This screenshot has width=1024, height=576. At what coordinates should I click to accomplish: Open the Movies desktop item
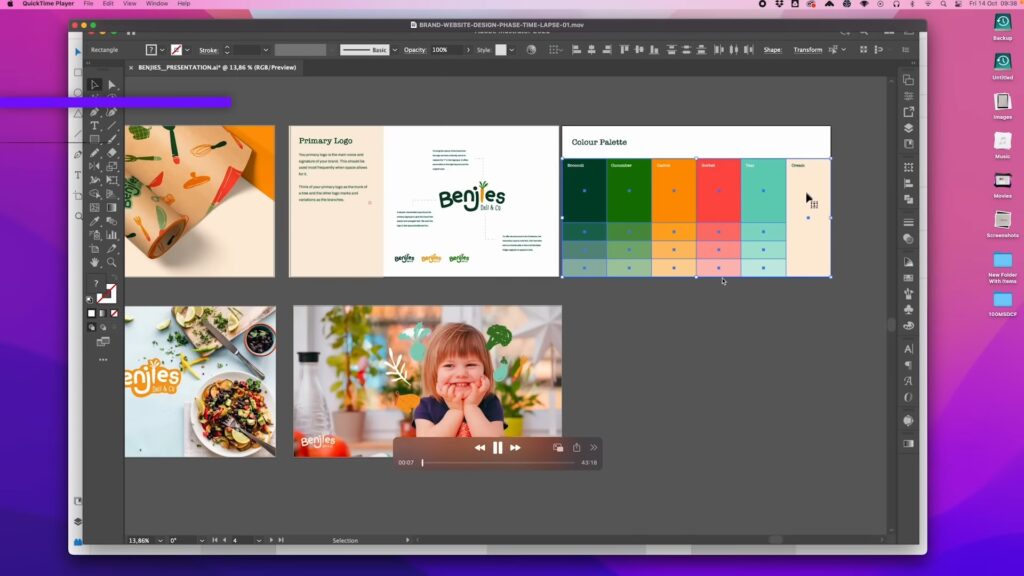[x=1002, y=185]
